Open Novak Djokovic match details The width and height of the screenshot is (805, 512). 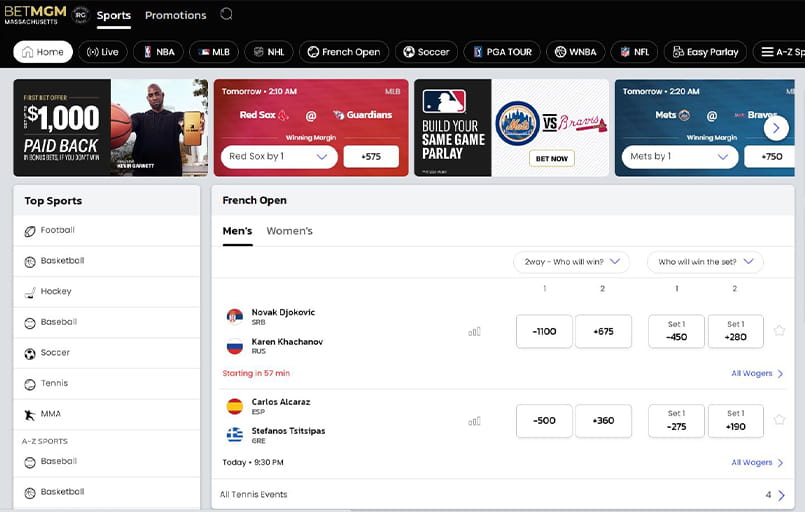click(283, 312)
